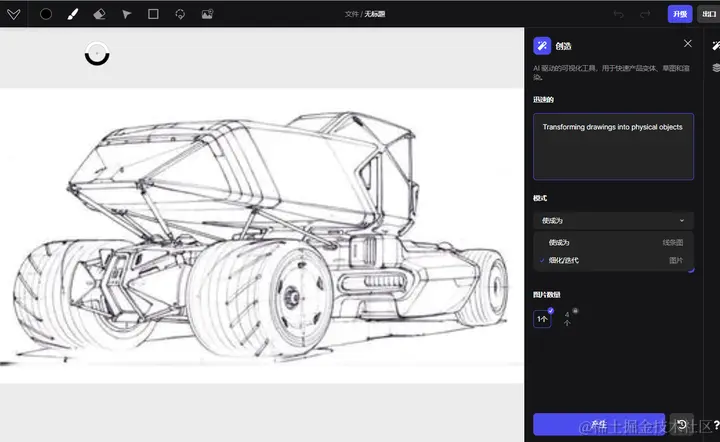Click the purple 升级 upgrade button
720x442 pixels.
coord(680,14)
